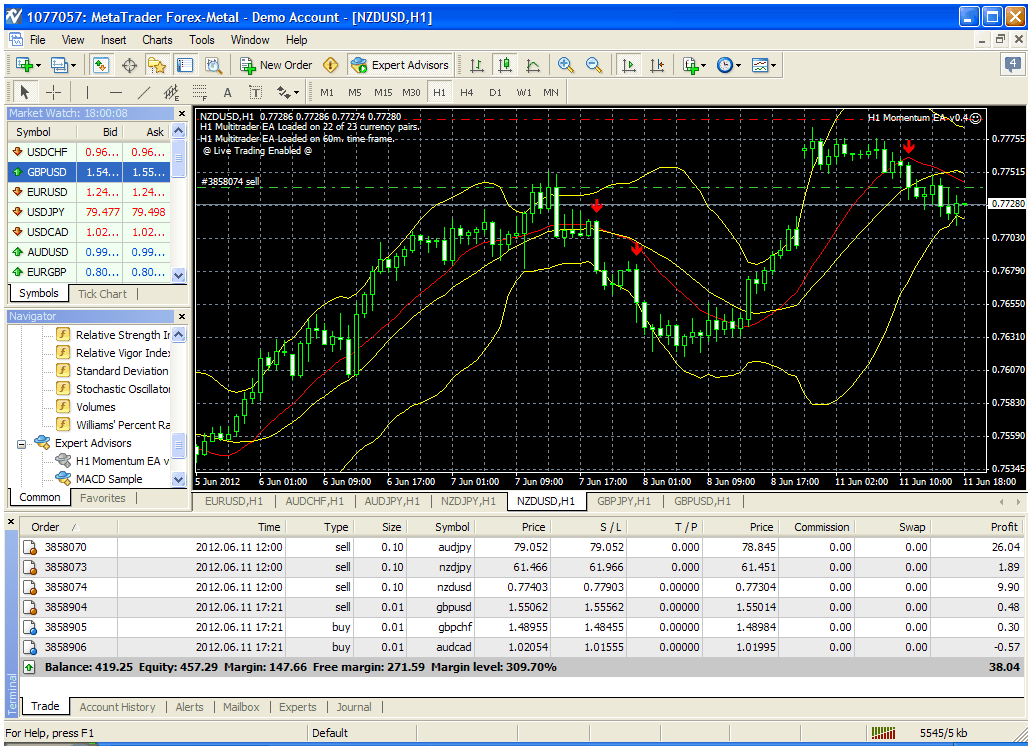Open the New Chart toolbar button
The image size is (1032, 746).
(28, 65)
